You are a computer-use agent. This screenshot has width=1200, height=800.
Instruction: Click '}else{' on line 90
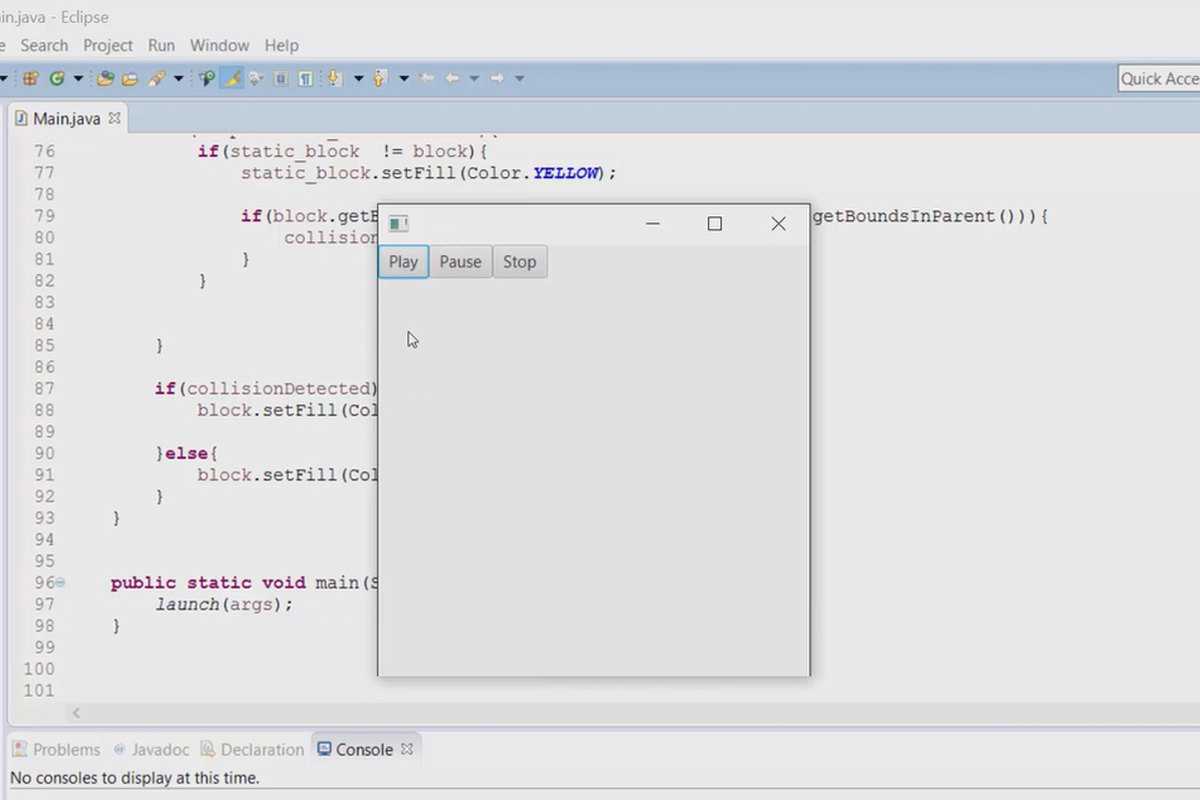tap(187, 453)
